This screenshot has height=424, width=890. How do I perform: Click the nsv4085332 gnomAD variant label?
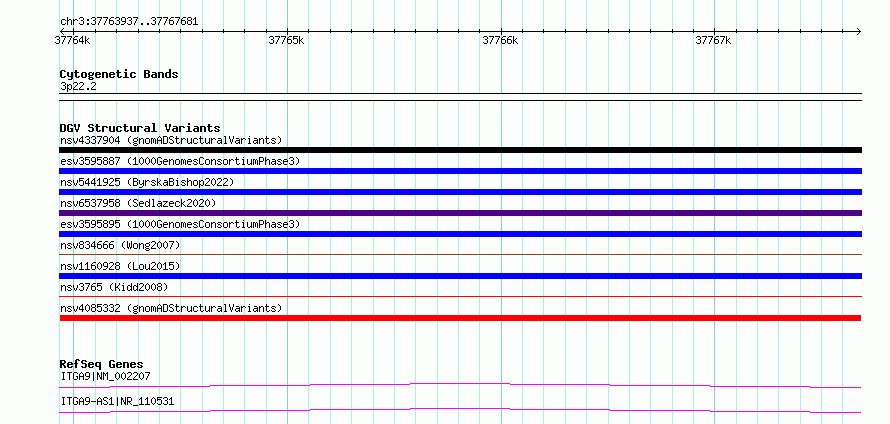point(171,308)
